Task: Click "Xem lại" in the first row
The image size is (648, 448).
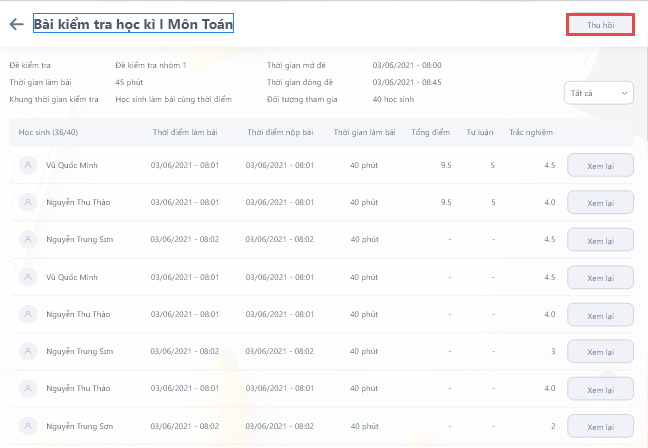Action: click(x=600, y=165)
